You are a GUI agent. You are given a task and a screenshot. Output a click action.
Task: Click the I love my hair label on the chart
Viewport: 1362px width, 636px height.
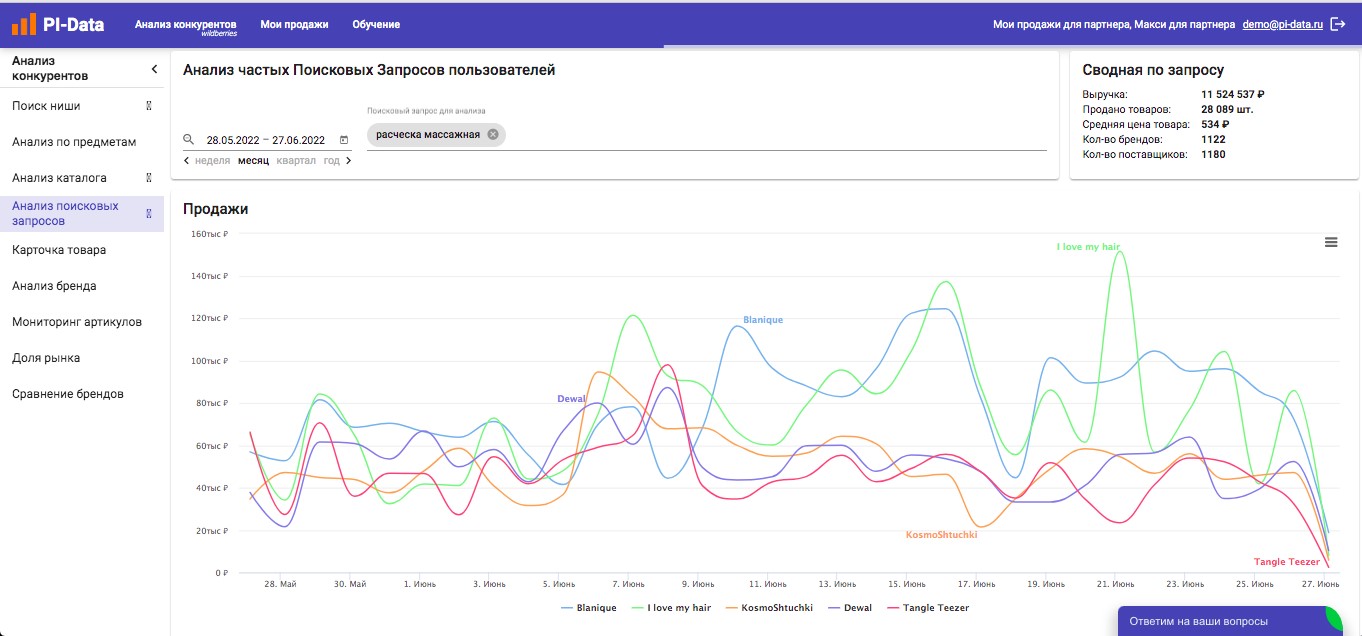click(1089, 247)
